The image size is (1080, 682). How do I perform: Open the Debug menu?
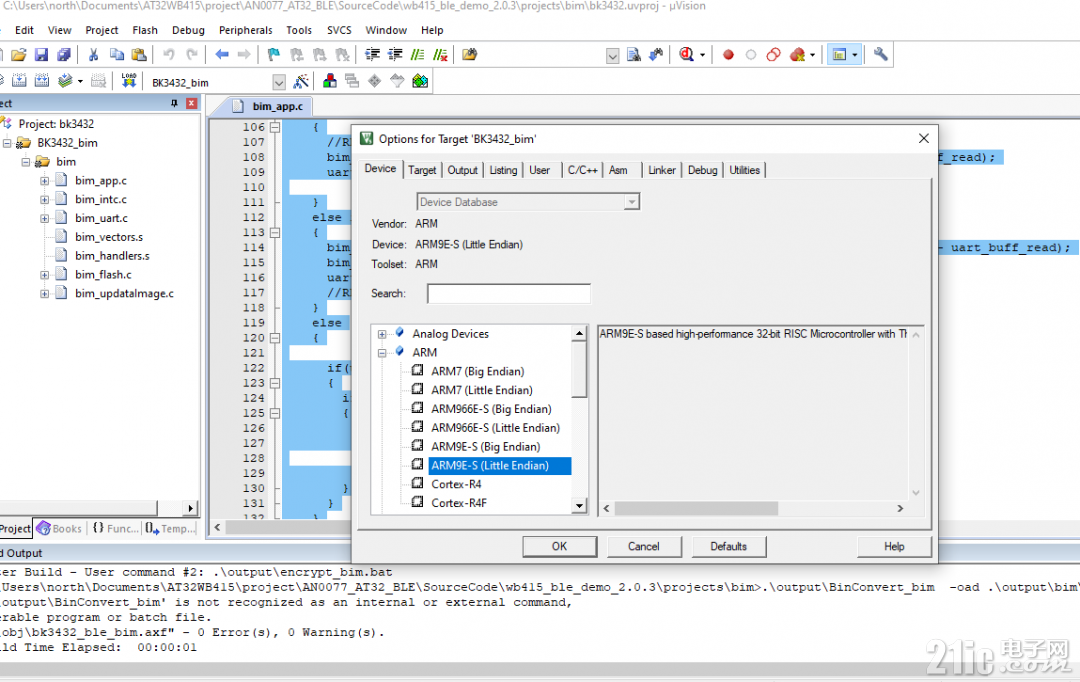click(x=188, y=30)
